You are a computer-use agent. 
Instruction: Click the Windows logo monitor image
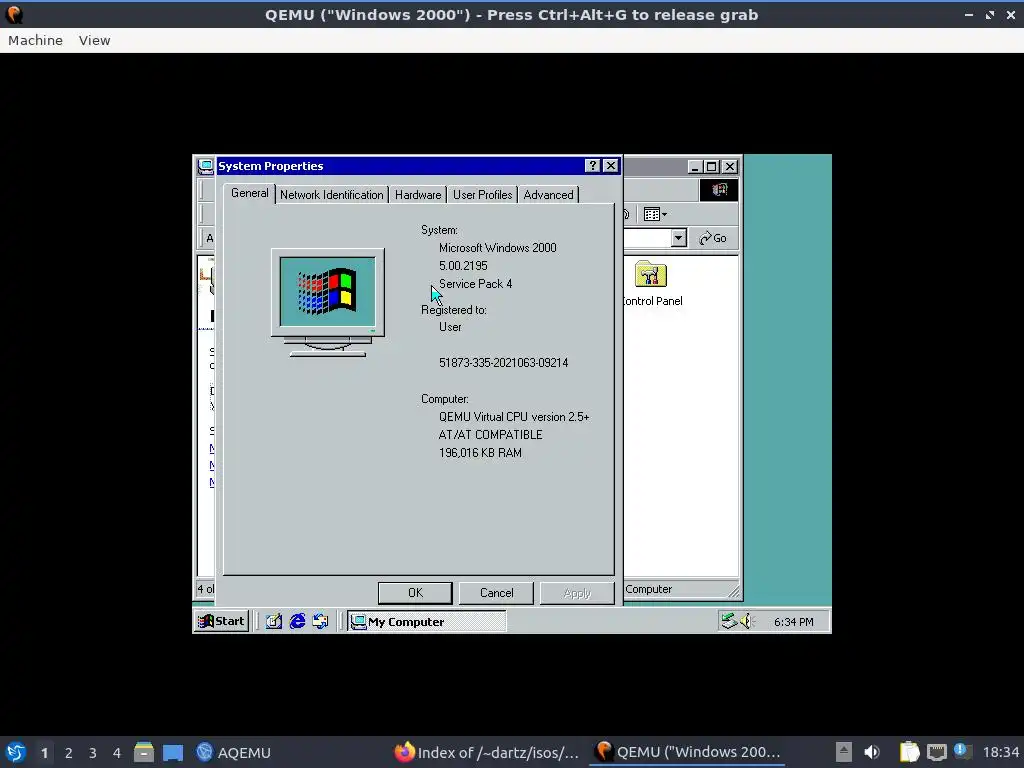pos(328,302)
